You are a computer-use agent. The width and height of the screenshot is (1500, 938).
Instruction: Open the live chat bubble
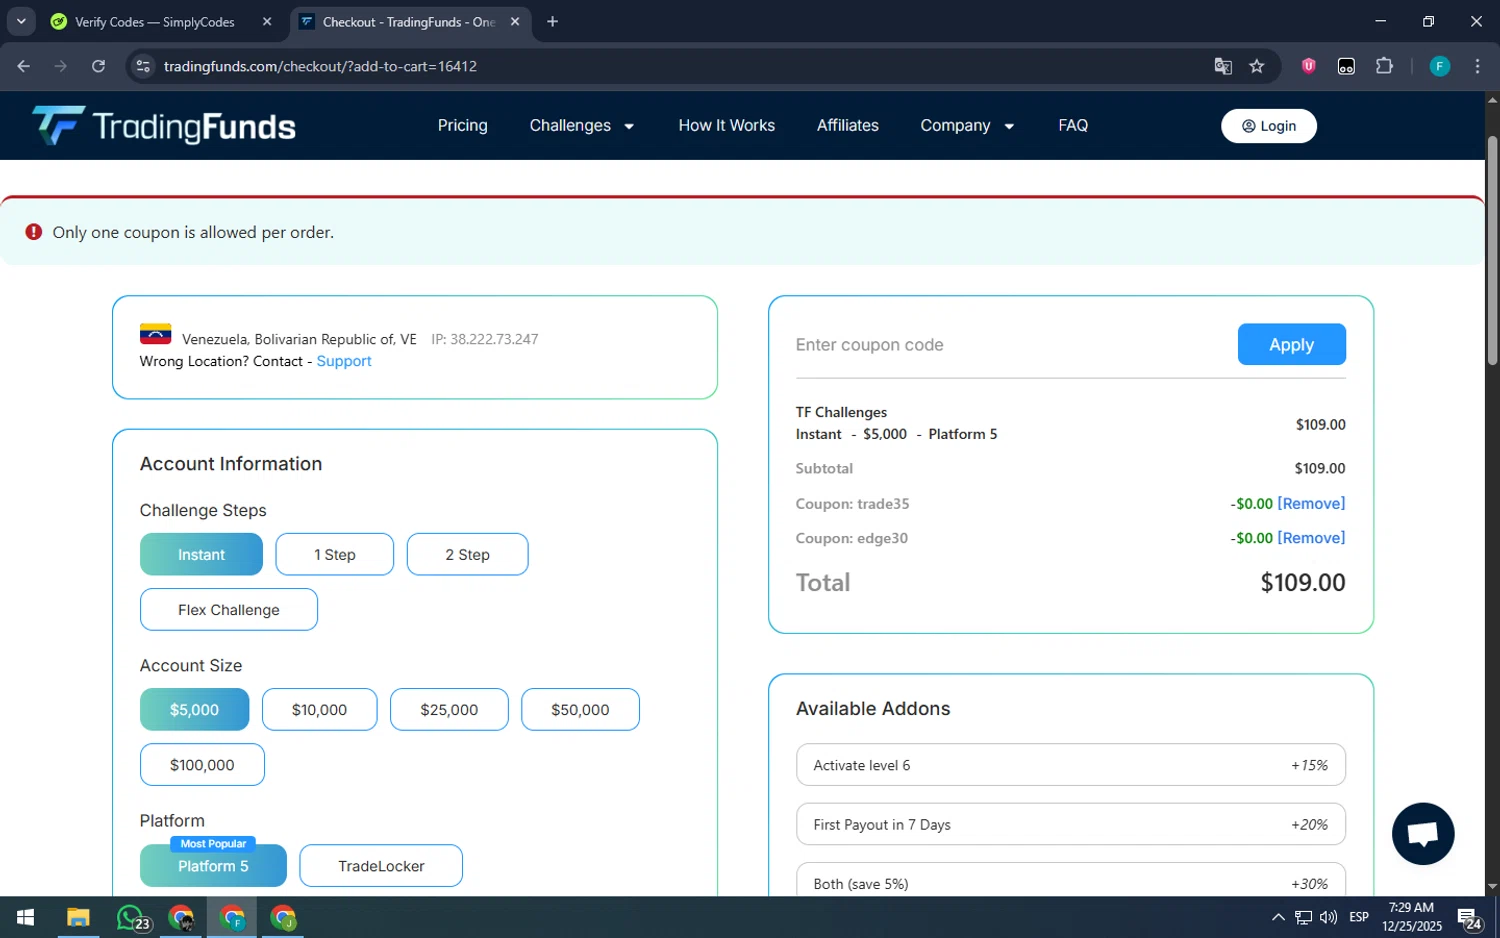point(1423,834)
